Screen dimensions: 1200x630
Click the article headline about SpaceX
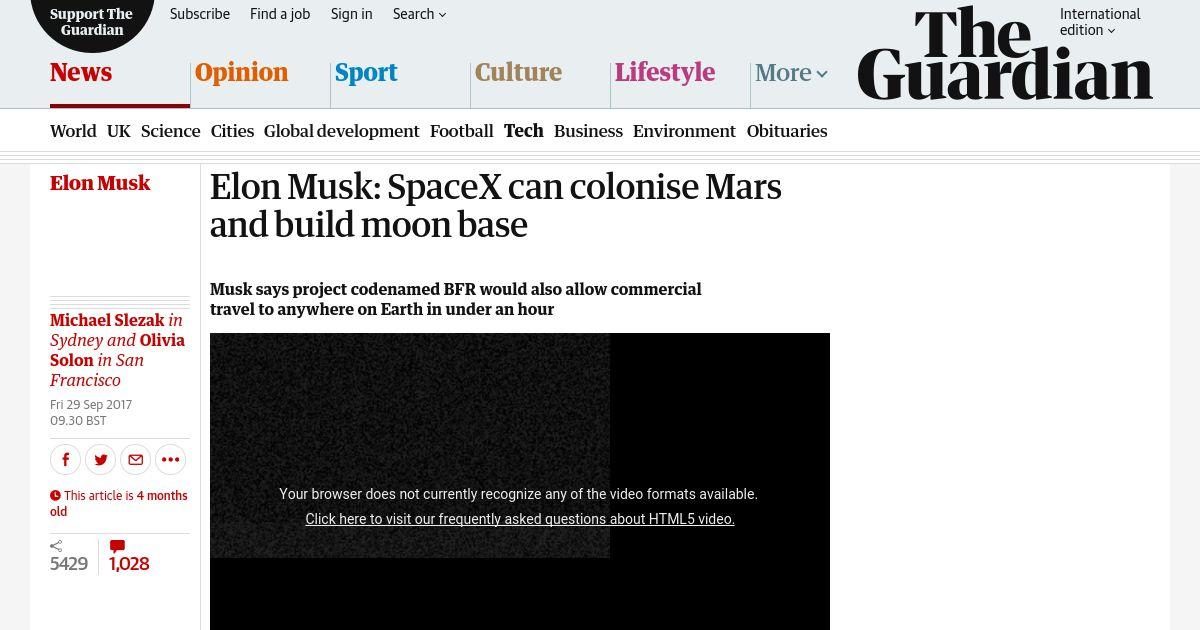[496, 206]
